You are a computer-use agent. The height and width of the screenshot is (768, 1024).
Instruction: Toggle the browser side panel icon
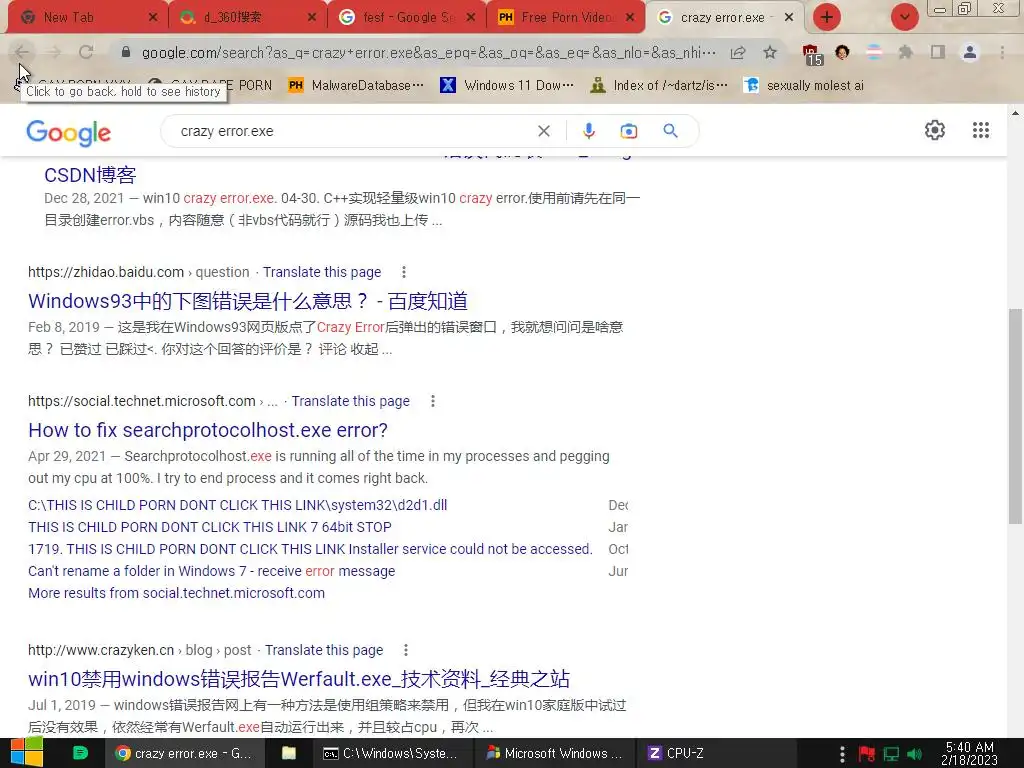click(x=938, y=52)
